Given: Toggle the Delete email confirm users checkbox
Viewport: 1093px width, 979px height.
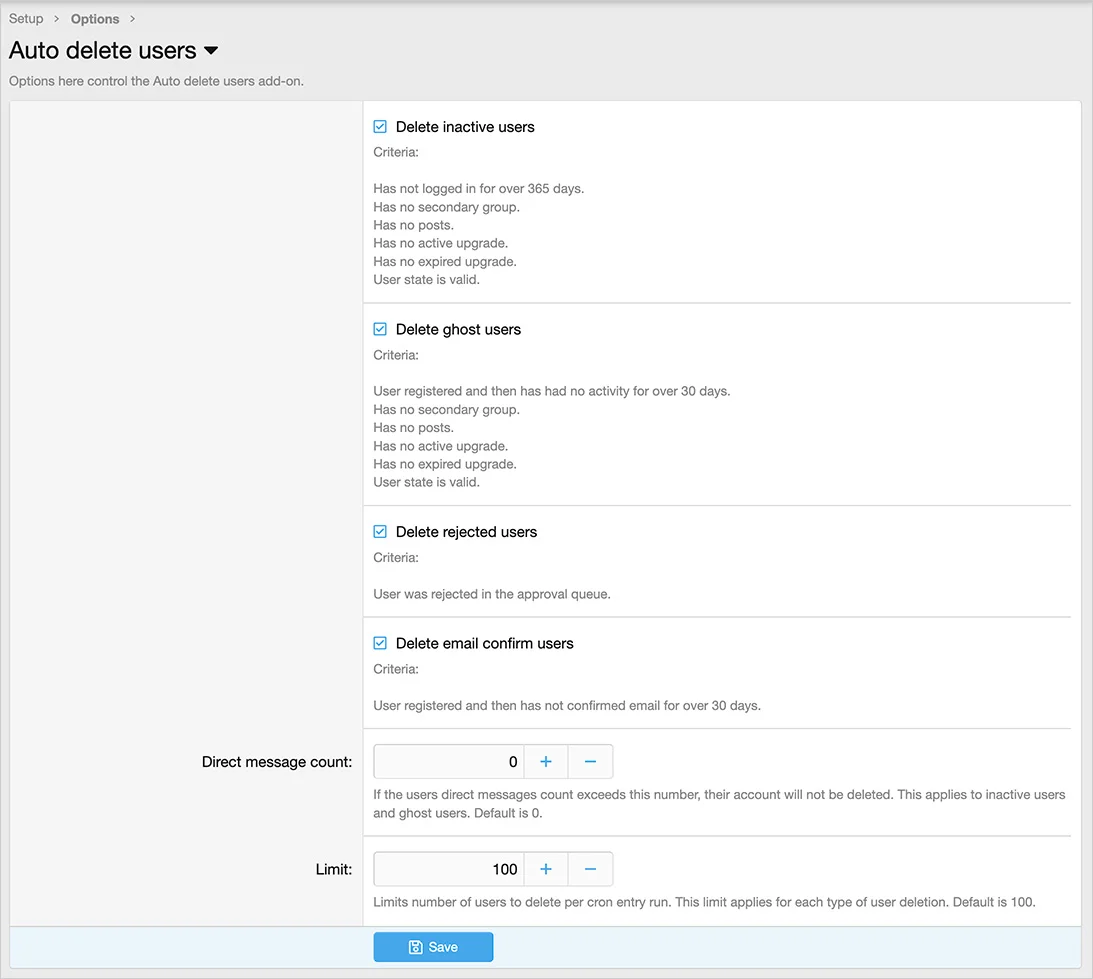Looking at the screenshot, I should click(x=380, y=644).
